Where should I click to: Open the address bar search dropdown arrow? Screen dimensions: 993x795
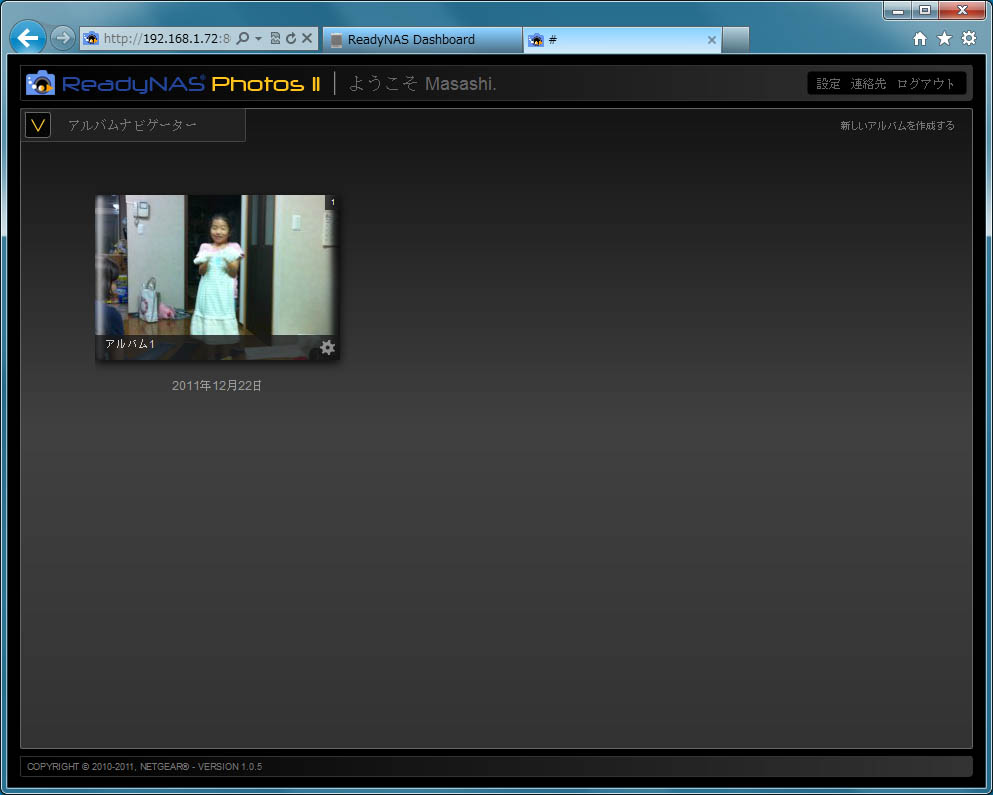[258, 39]
